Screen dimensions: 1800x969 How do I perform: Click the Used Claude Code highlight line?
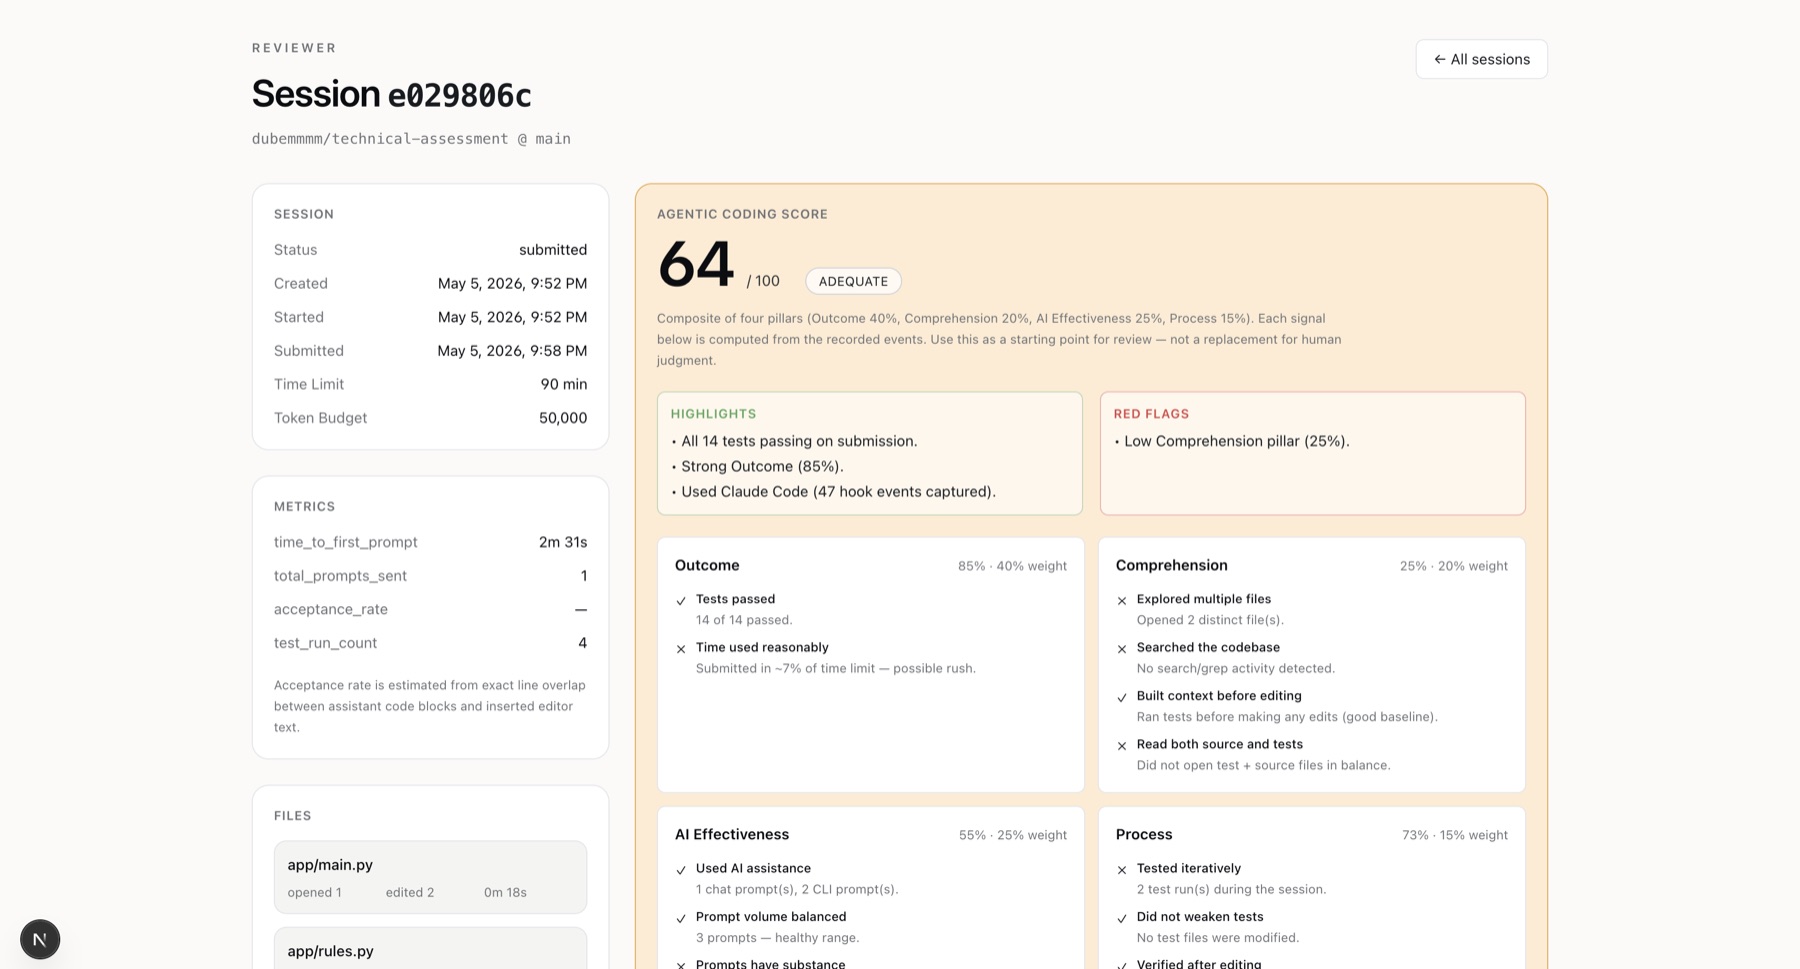(x=838, y=492)
